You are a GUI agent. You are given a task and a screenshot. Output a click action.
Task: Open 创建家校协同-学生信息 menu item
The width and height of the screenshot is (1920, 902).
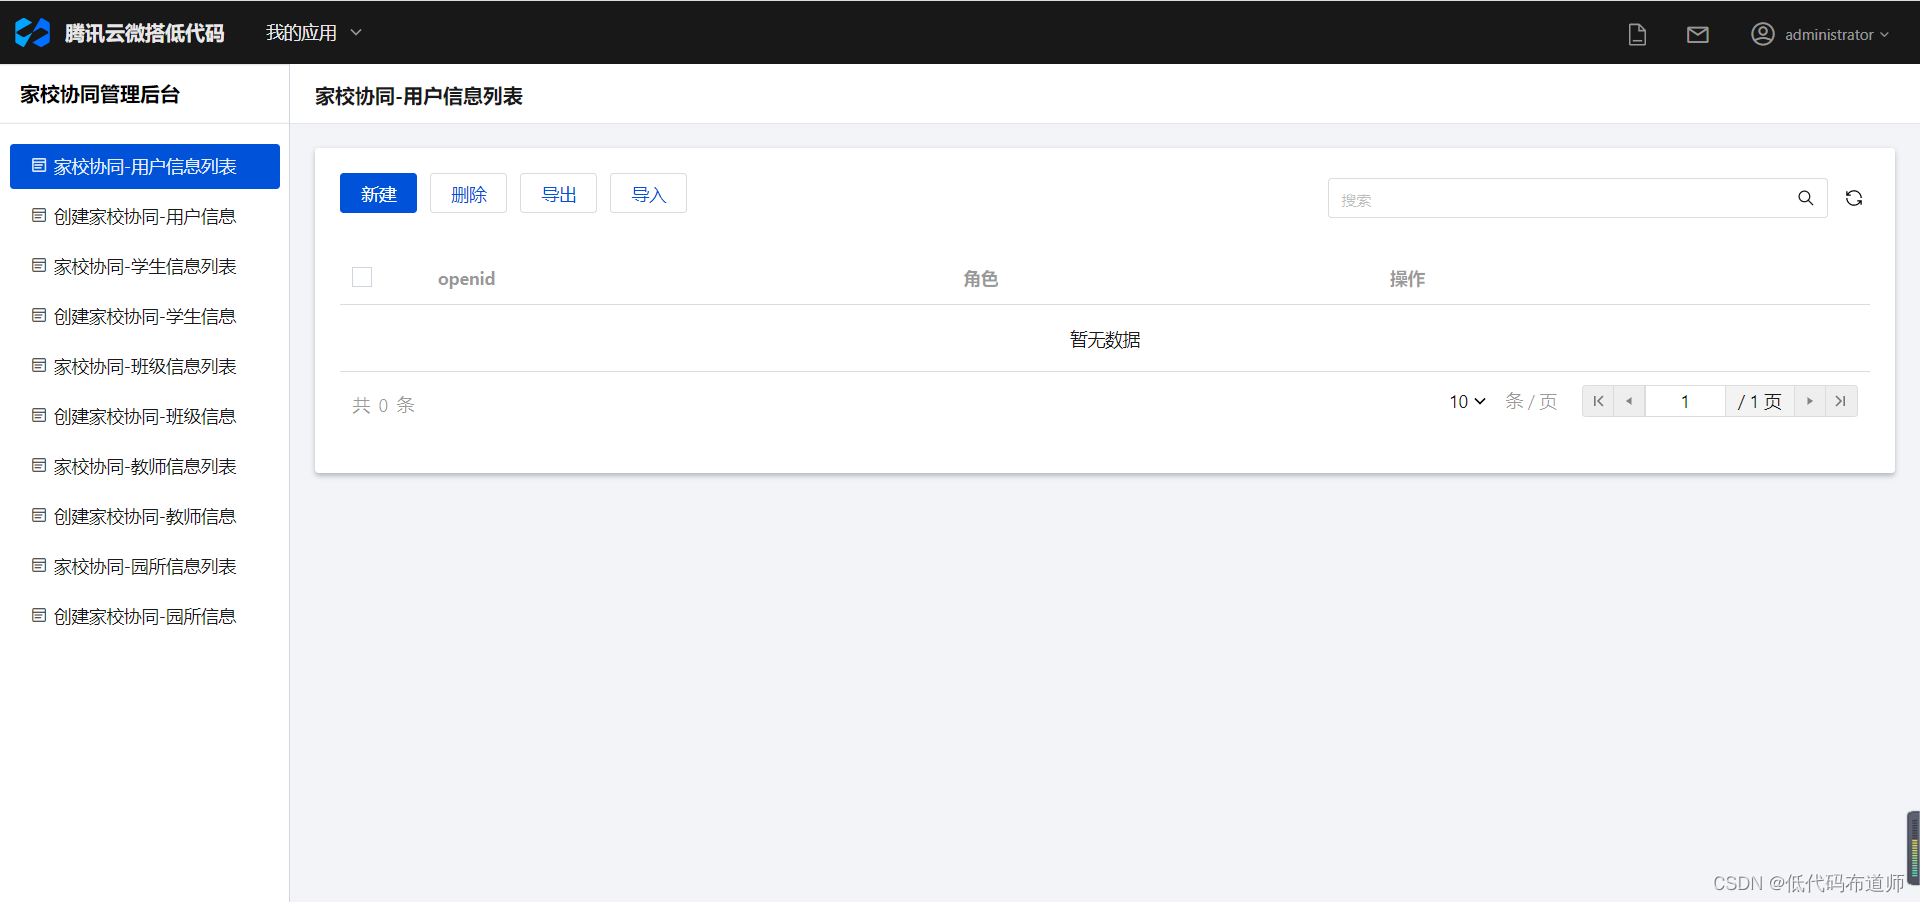coord(145,316)
